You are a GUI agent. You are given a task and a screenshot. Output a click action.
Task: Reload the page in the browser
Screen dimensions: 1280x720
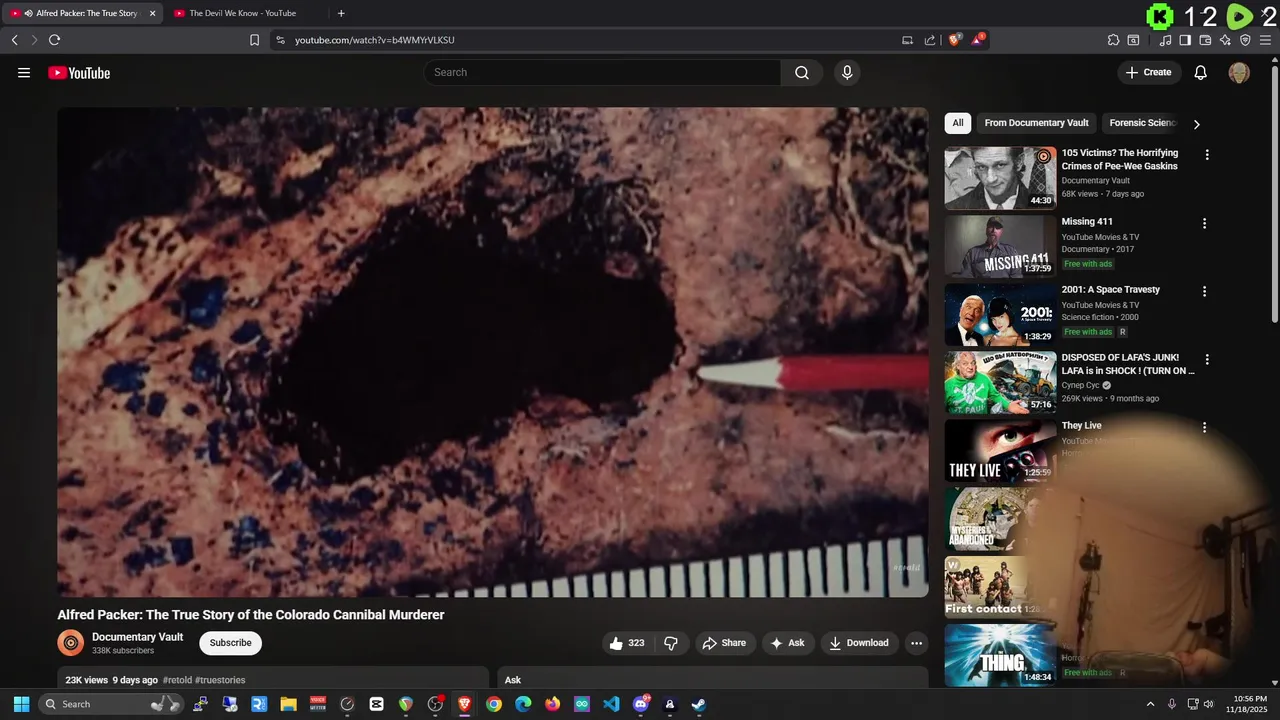tap(54, 40)
